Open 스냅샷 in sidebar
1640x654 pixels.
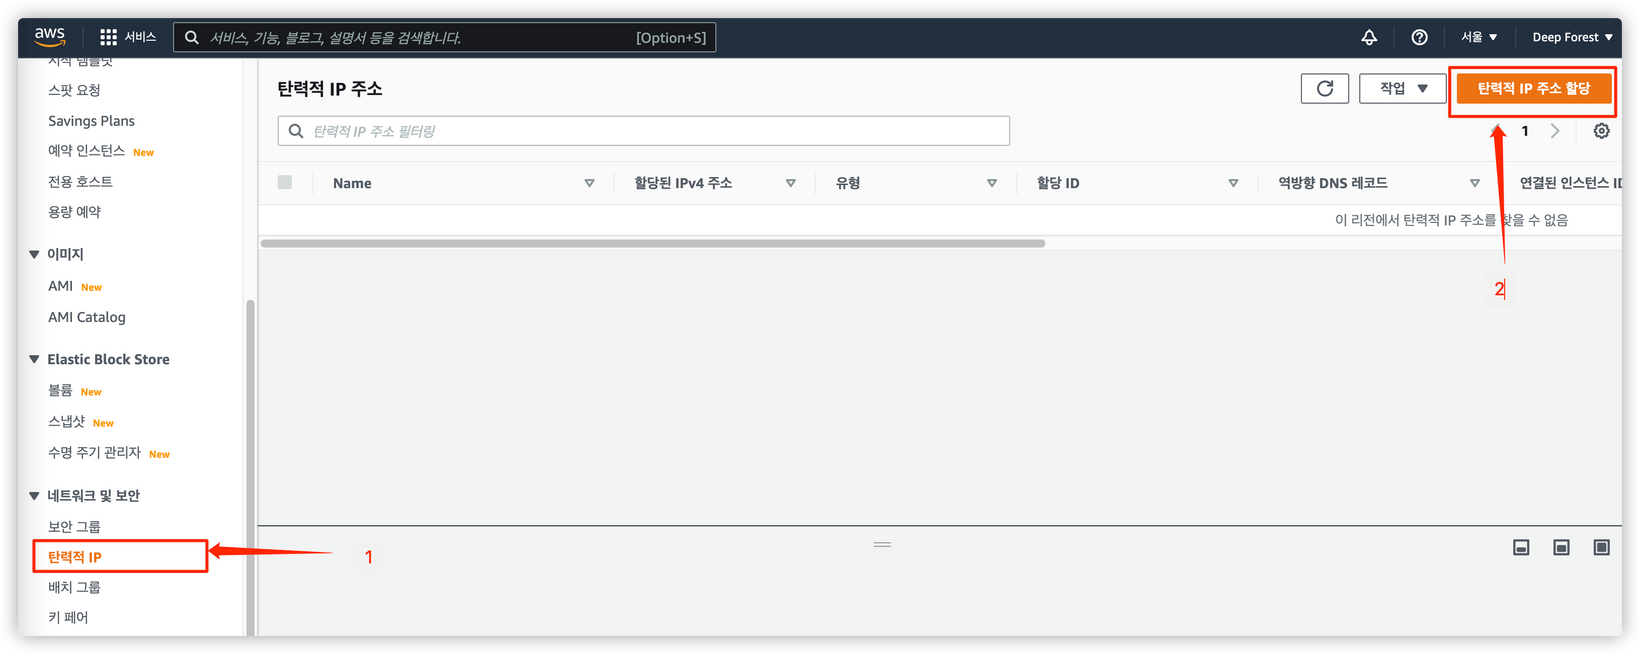pyautogui.click(x=66, y=422)
